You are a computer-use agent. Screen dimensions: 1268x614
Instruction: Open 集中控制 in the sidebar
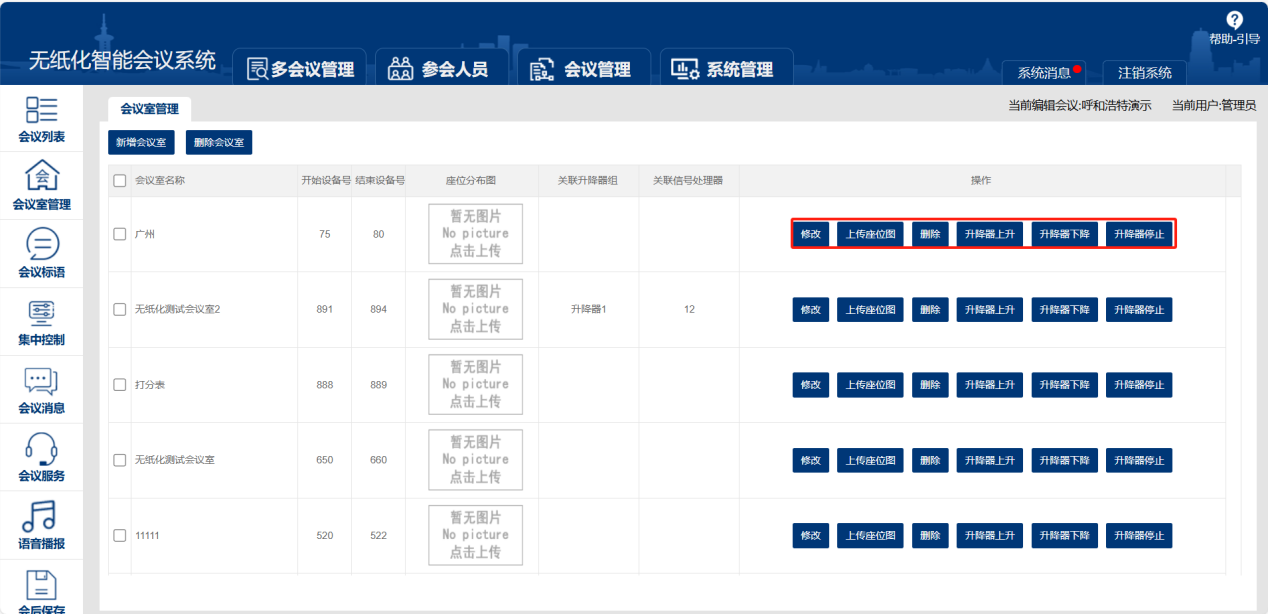(x=41, y=322)
